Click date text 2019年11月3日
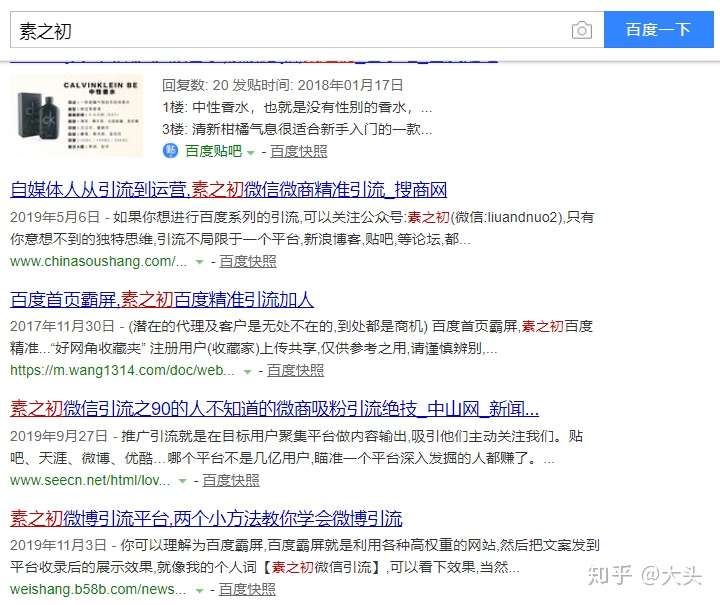The image size is (720, 605). (58, 545)
